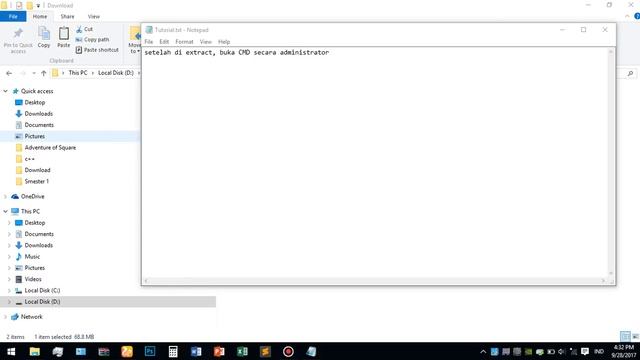Switch to the Home ribbon tab

[40, 16]
